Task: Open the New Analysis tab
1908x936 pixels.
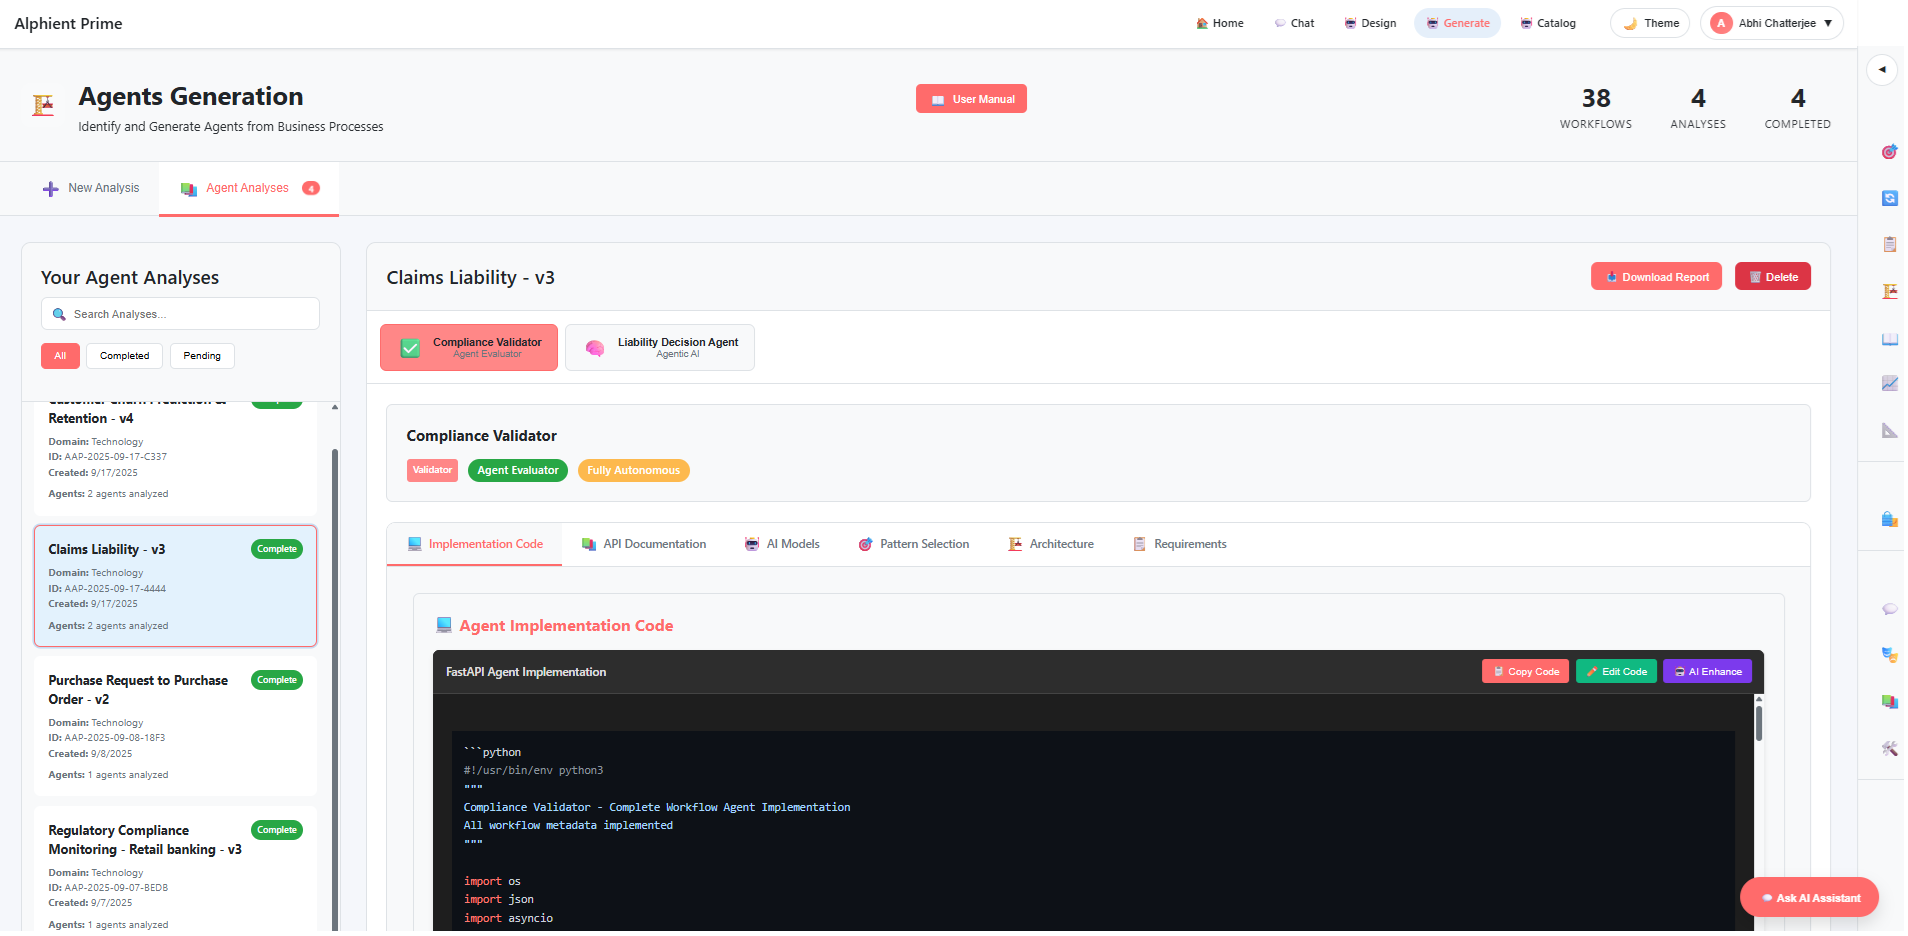Action: click(x=92, y=188)
